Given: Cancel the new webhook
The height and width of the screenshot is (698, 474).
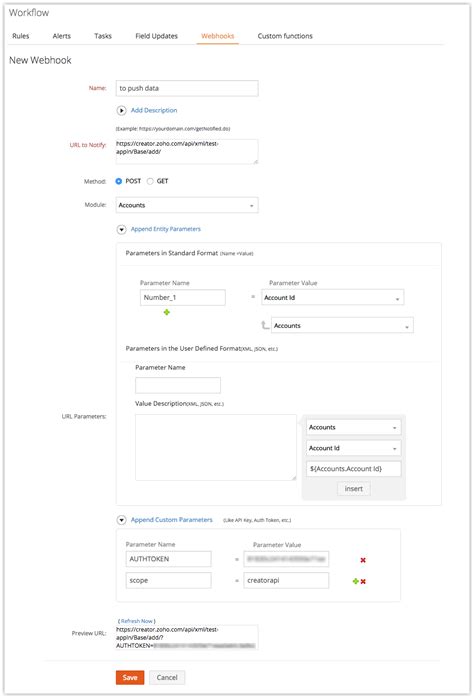Looking at the screenshot, I should pos(167,678).
